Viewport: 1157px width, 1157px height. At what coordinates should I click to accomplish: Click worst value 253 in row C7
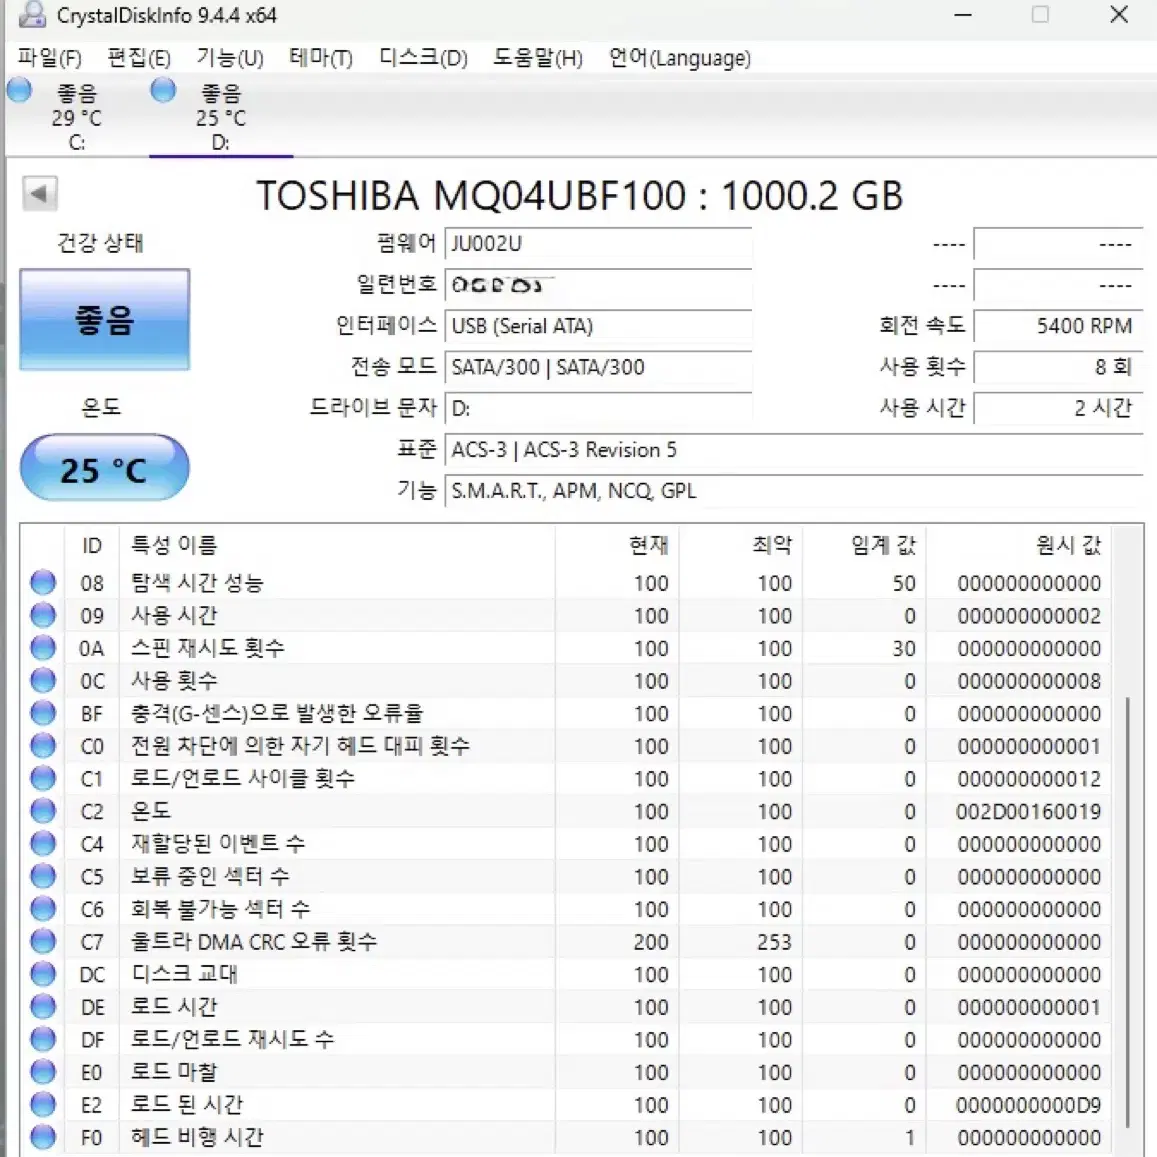774,942
